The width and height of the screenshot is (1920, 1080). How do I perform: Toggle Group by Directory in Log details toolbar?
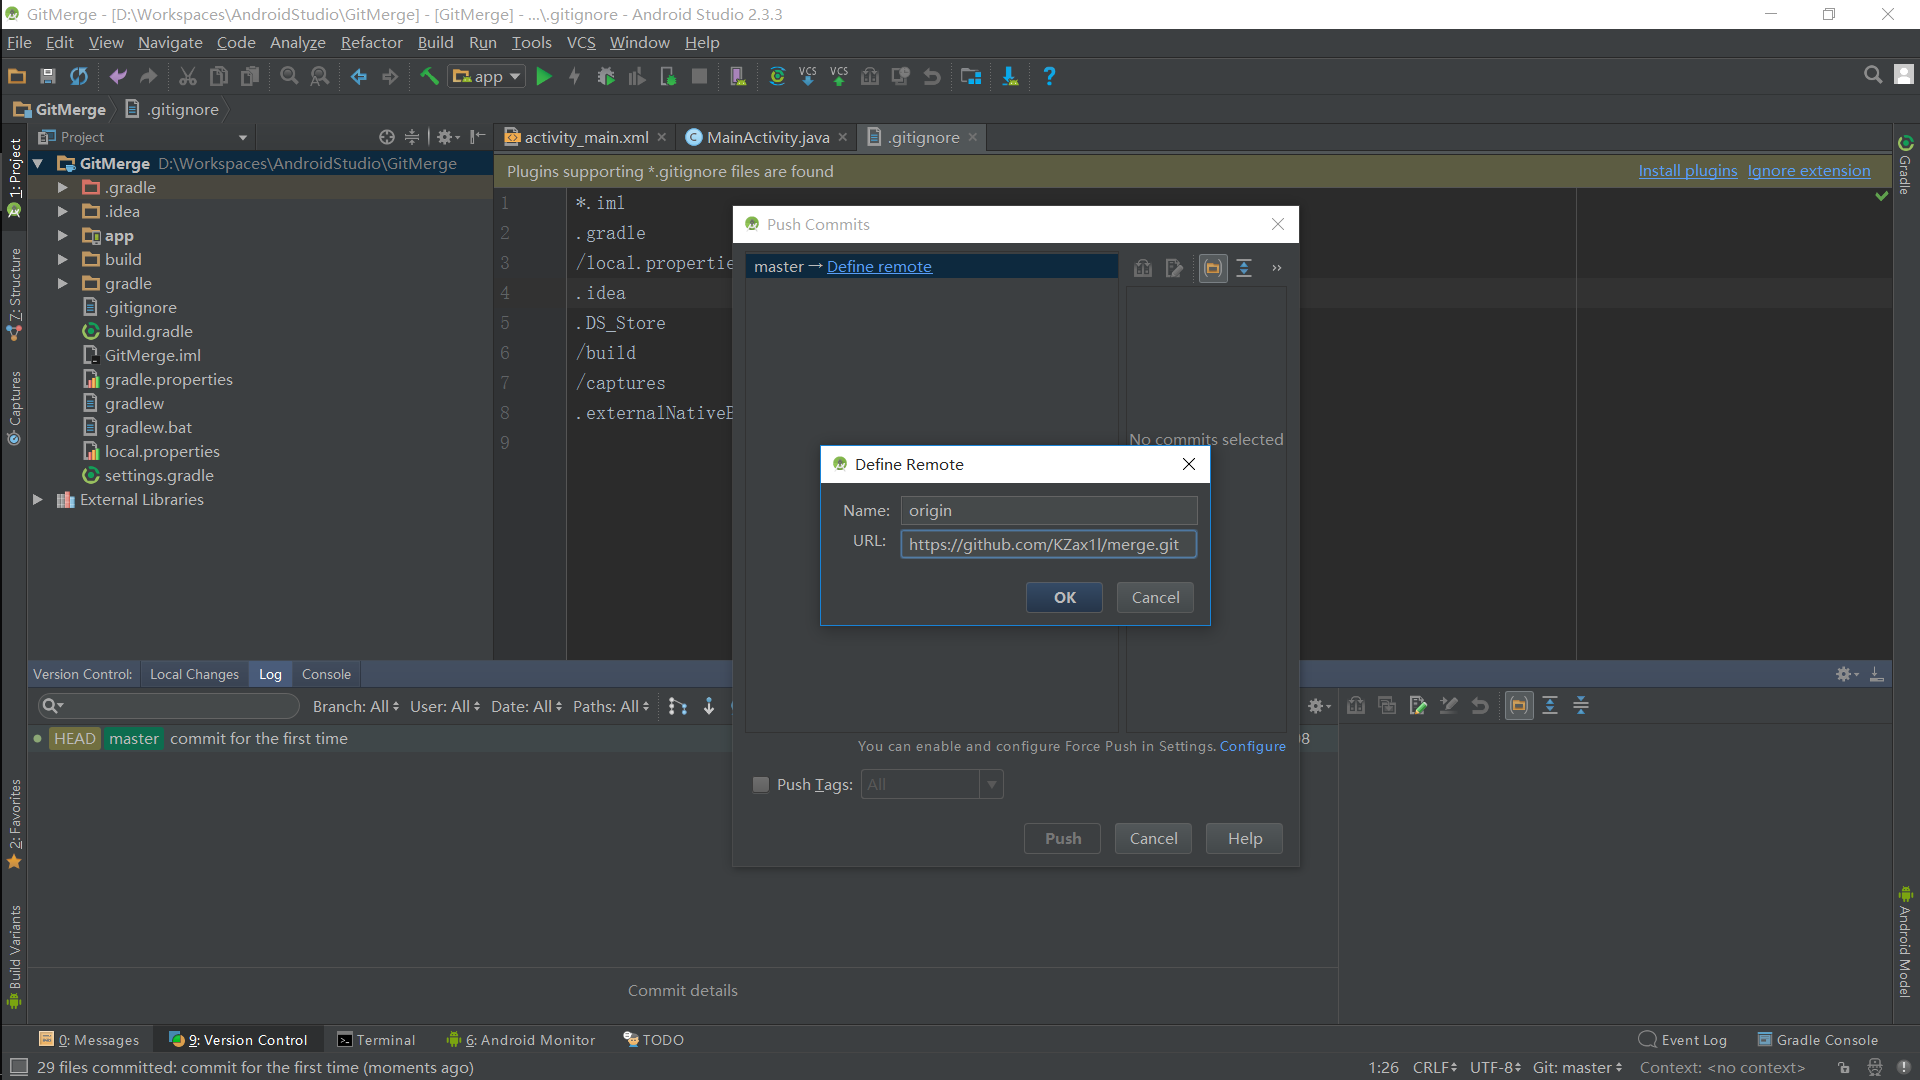1519,706
